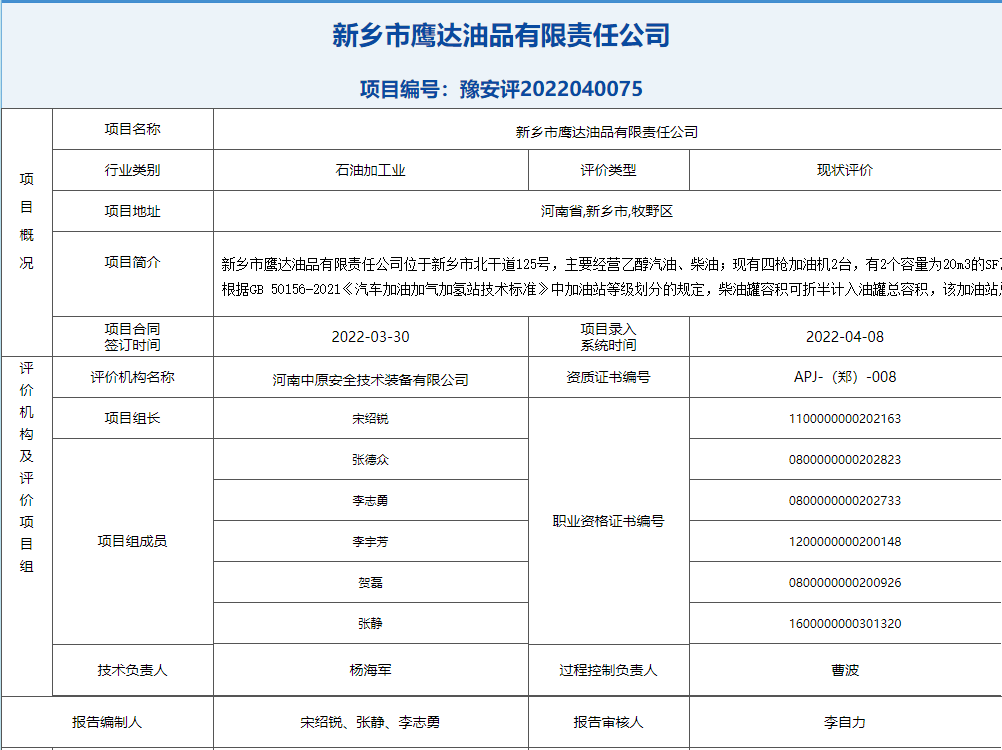1002x750 pixels.
Task: Select certificate number APJ-（郑）-008
Action: coord(845,377)
